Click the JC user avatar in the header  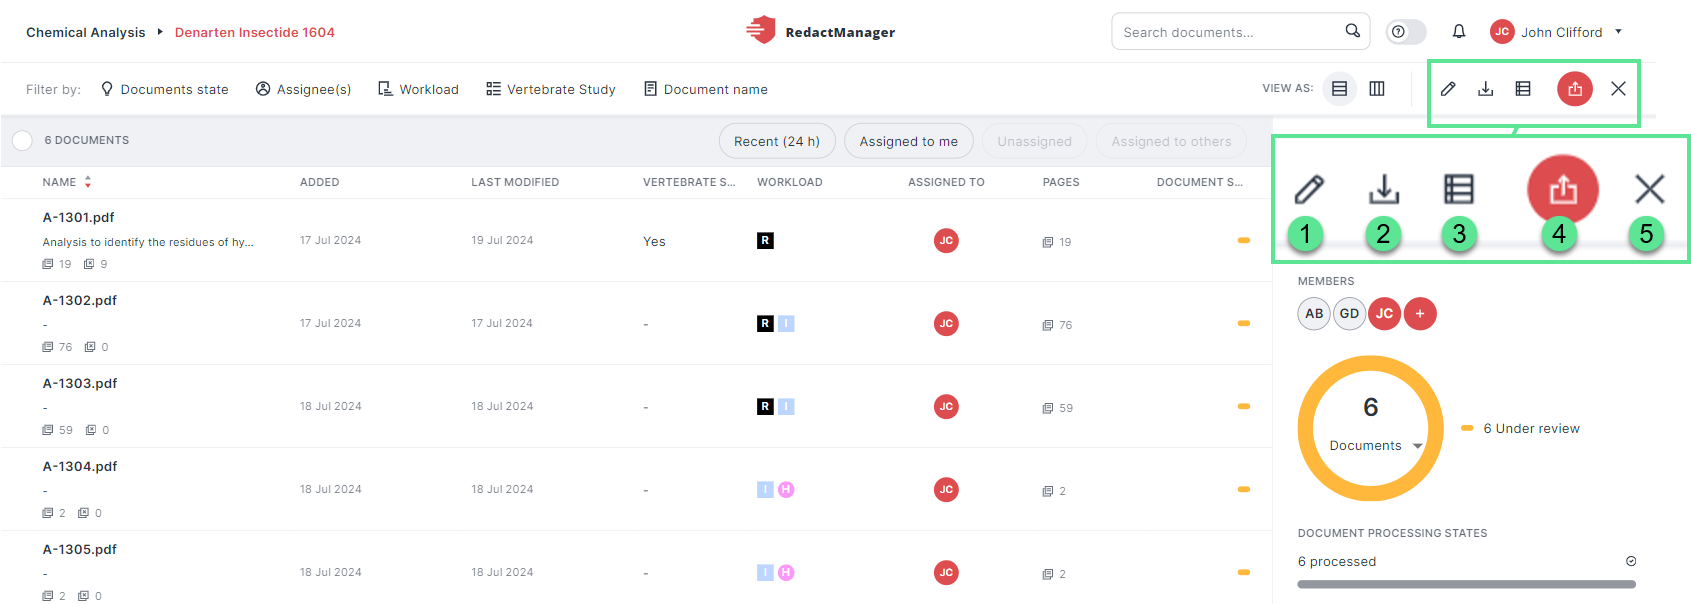(x=1502, y=32)
